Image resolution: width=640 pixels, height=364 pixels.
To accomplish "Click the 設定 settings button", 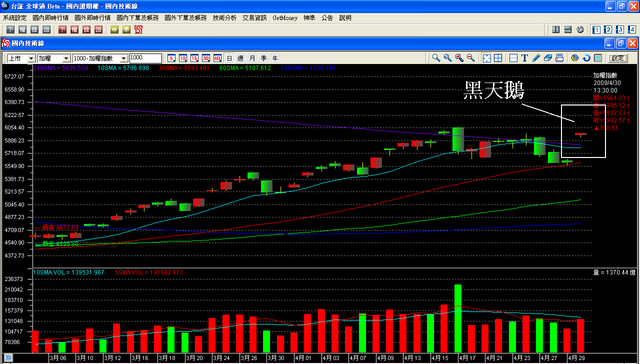I will [618, 58].
